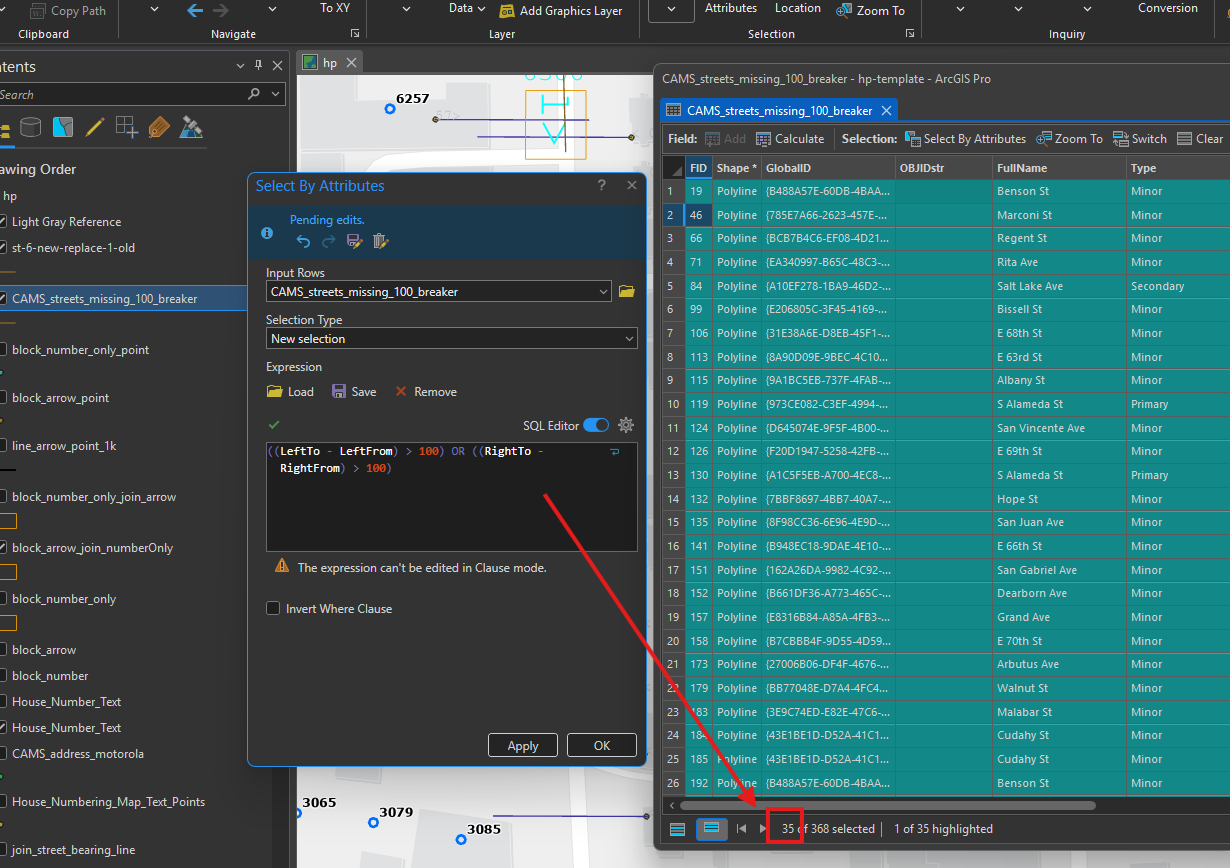Open Select By Attributes help question mark
The width and height of the screenshot is (1230, 868).
point(602,185)
